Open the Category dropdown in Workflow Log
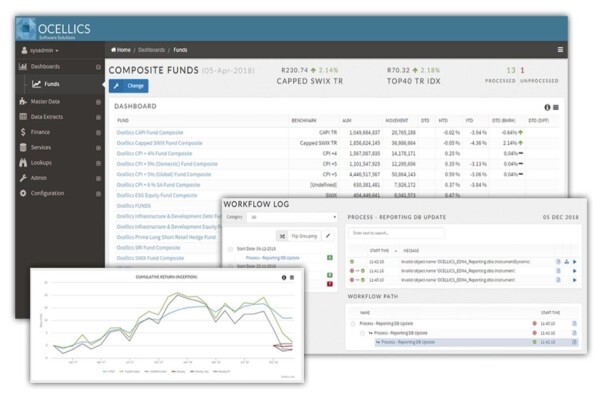The image size is (600, 400). tap(292, 217)
